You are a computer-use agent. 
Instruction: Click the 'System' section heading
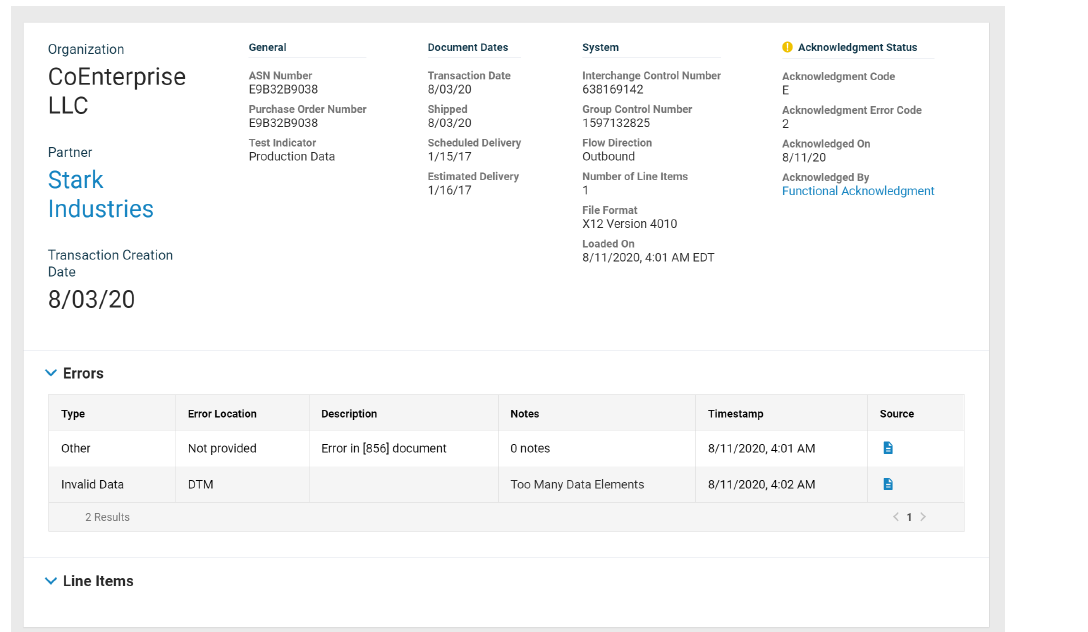tap(600, 47)
